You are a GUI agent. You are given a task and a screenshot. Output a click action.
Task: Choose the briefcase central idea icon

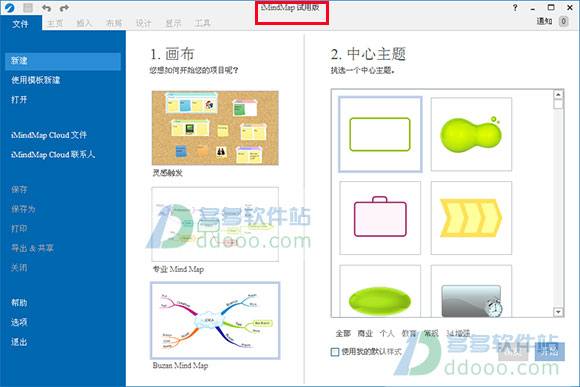[380, 218]
